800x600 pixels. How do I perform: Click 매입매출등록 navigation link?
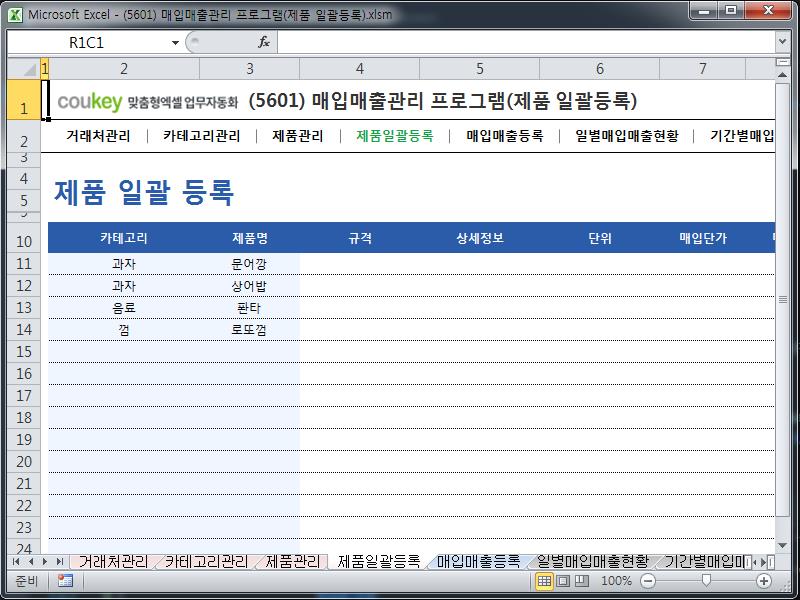tap(505, 136)
